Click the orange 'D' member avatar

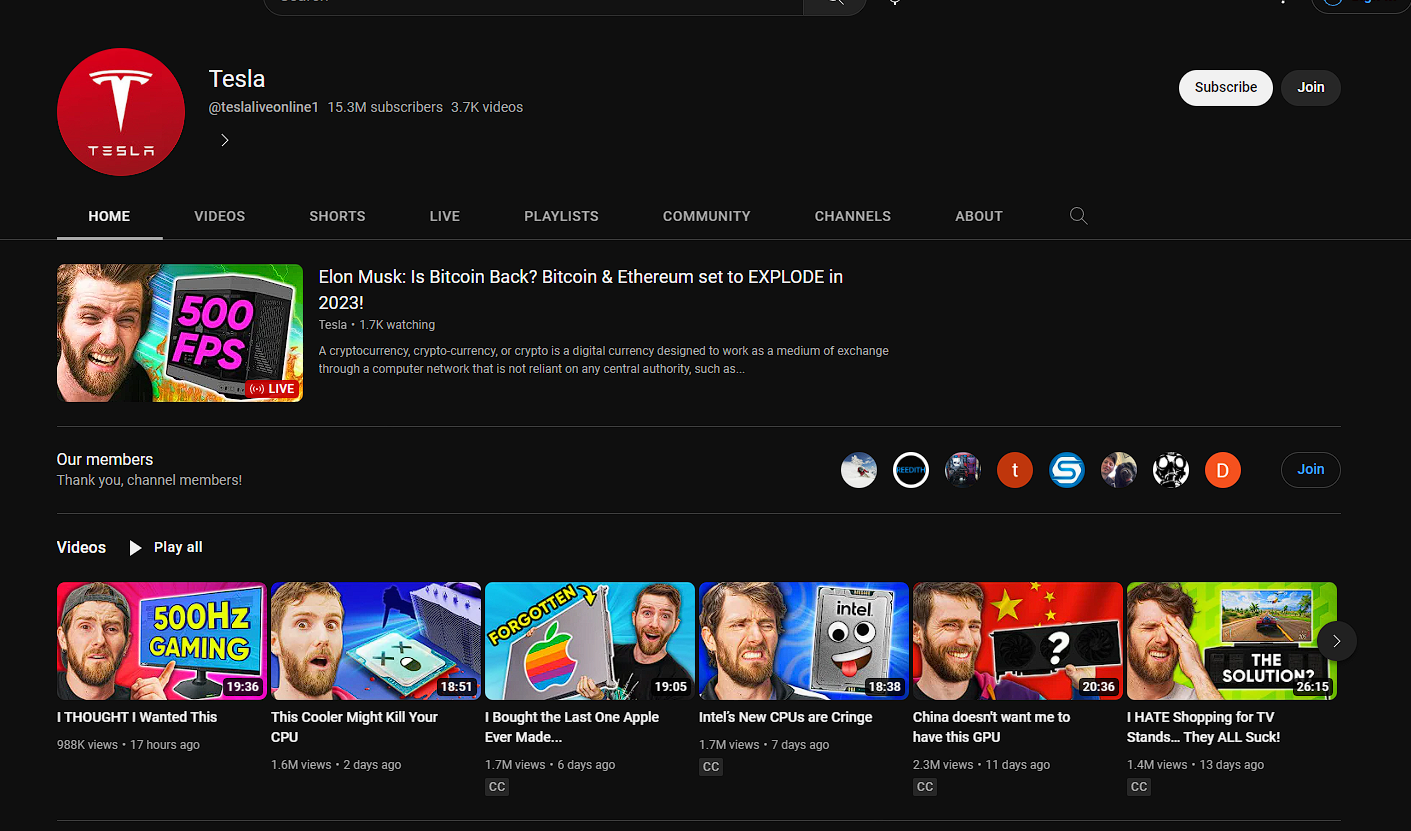tap(1223, 470)
